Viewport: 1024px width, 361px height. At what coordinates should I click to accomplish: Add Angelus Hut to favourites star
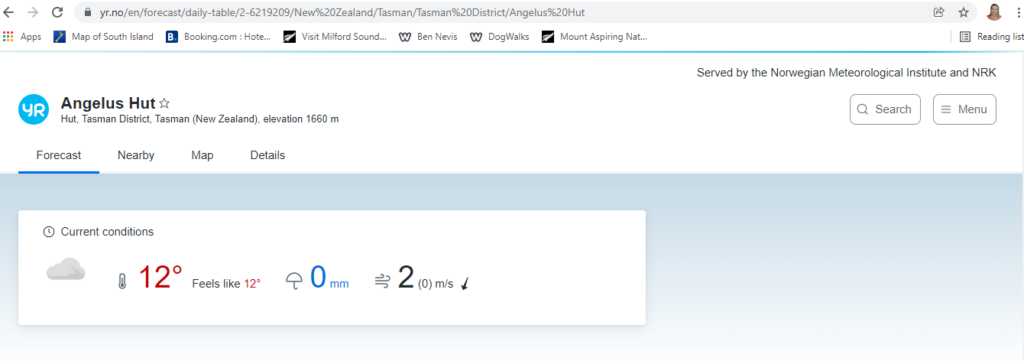point(165,103)
